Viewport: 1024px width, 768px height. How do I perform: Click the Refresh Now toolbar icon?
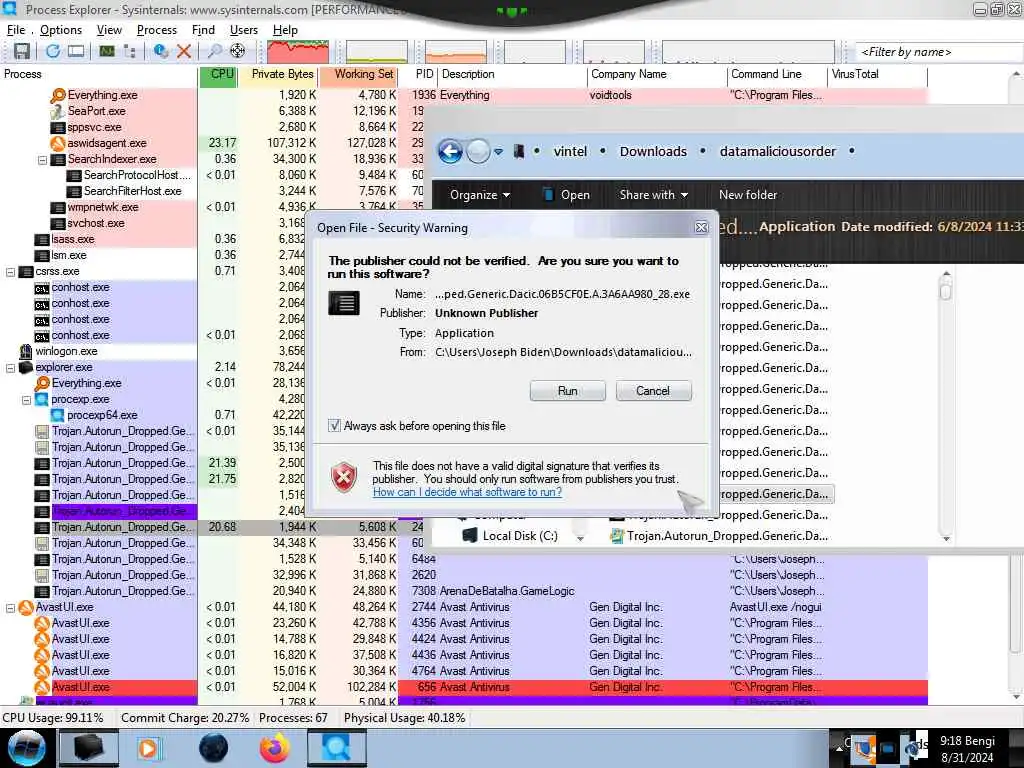(x=53, y=51)
